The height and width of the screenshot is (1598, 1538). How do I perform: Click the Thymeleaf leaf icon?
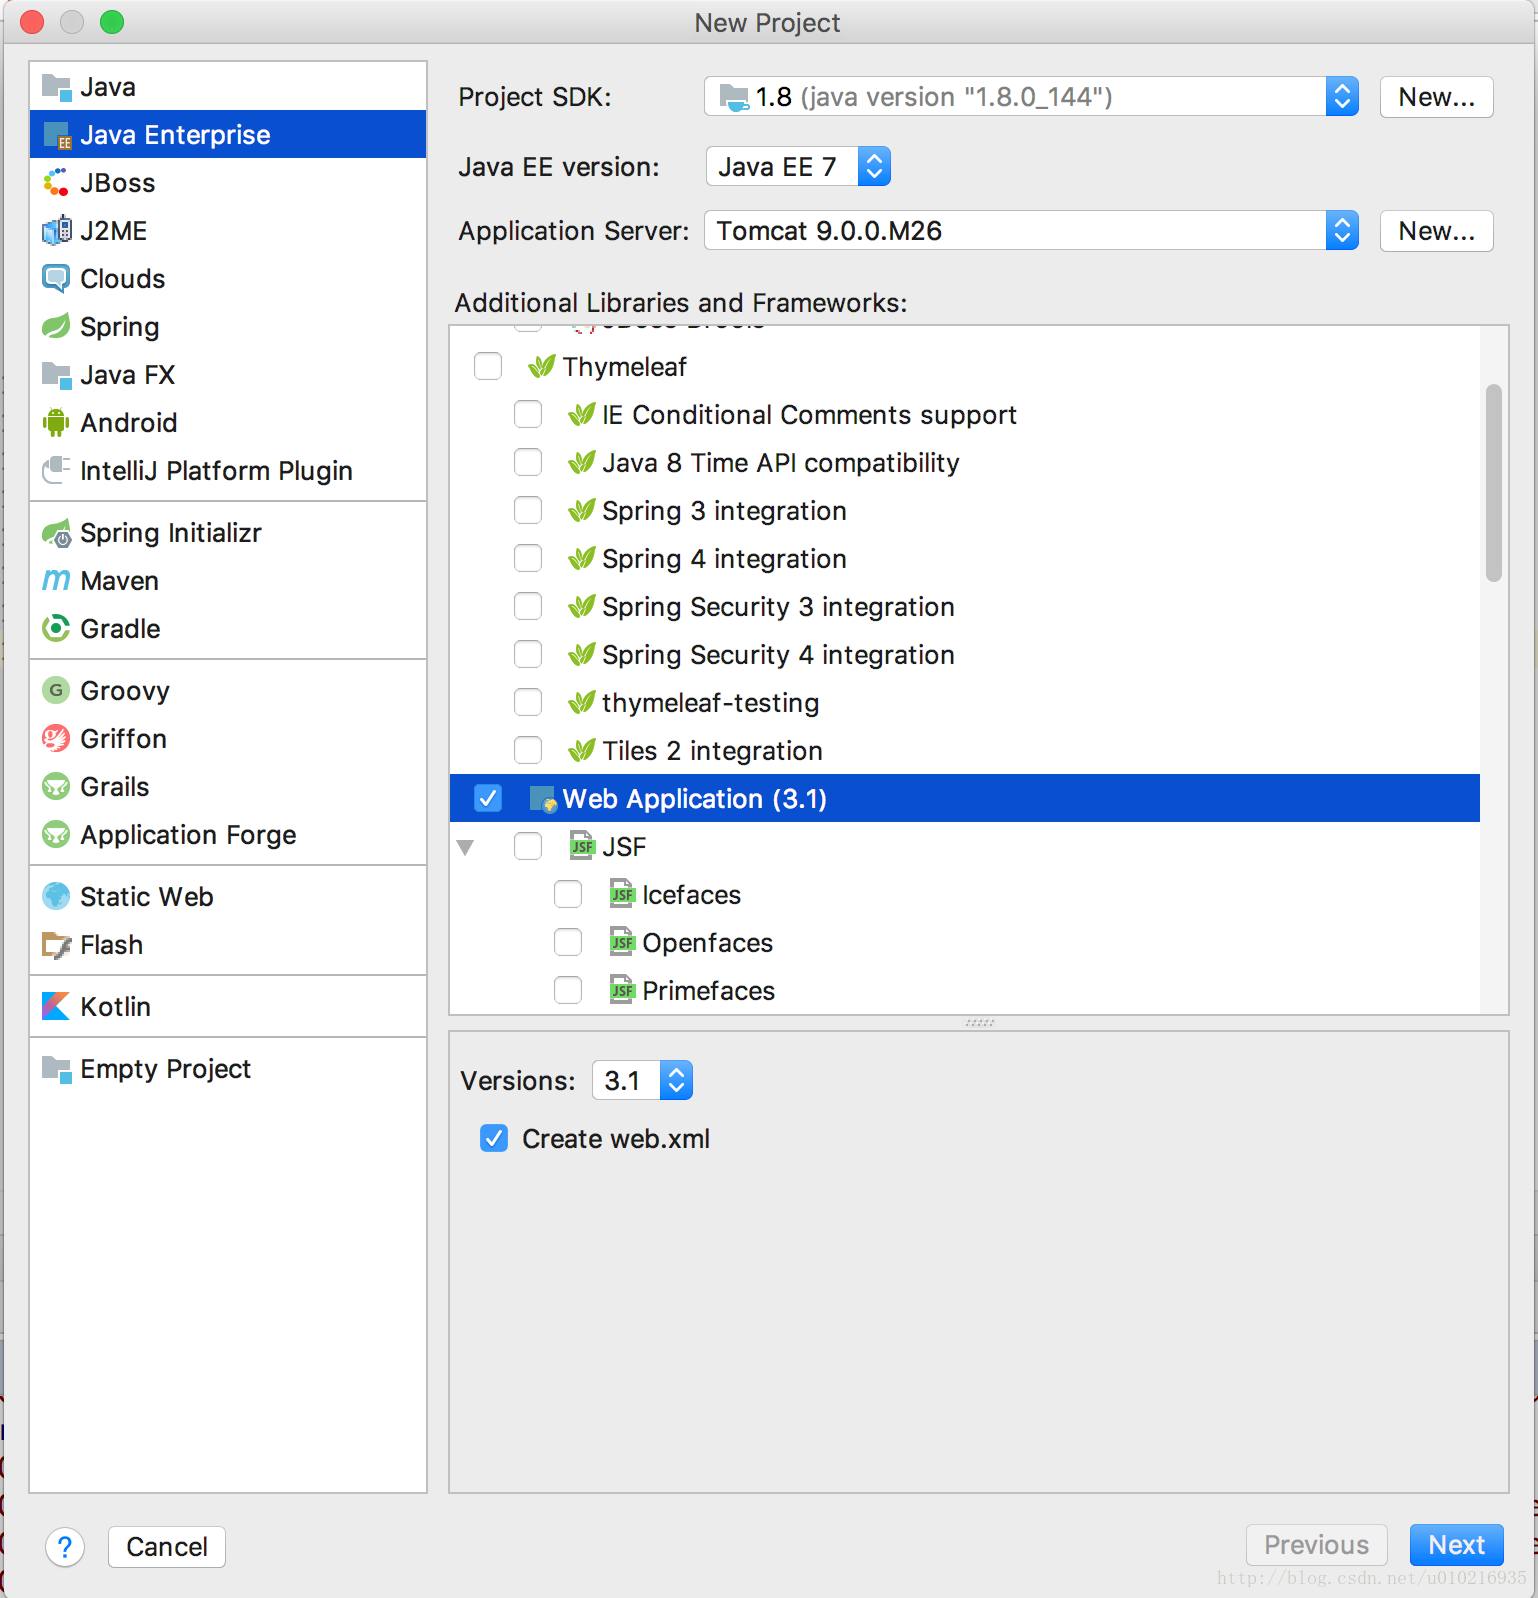coord(542,367)
